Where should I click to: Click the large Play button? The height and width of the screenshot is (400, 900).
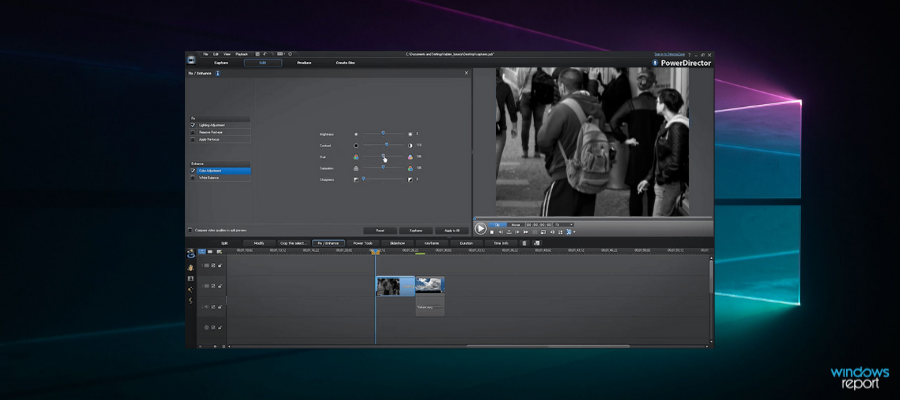(x=480, y=228)
